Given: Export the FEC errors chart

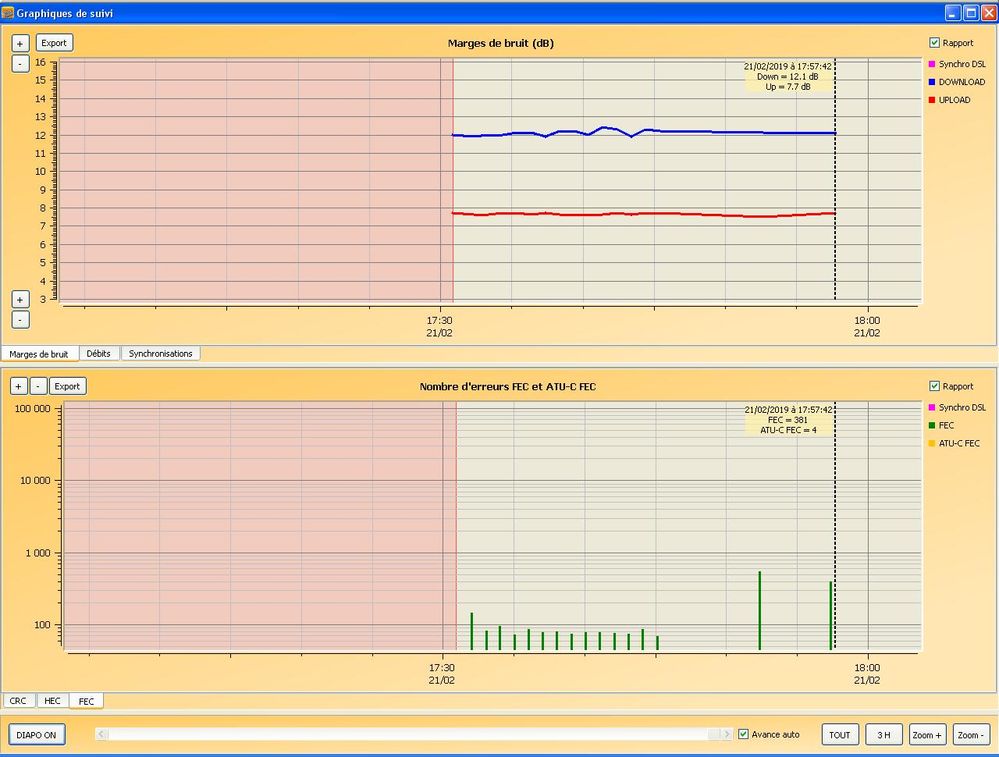Looking at the screenshot, I should coord(67,386).
